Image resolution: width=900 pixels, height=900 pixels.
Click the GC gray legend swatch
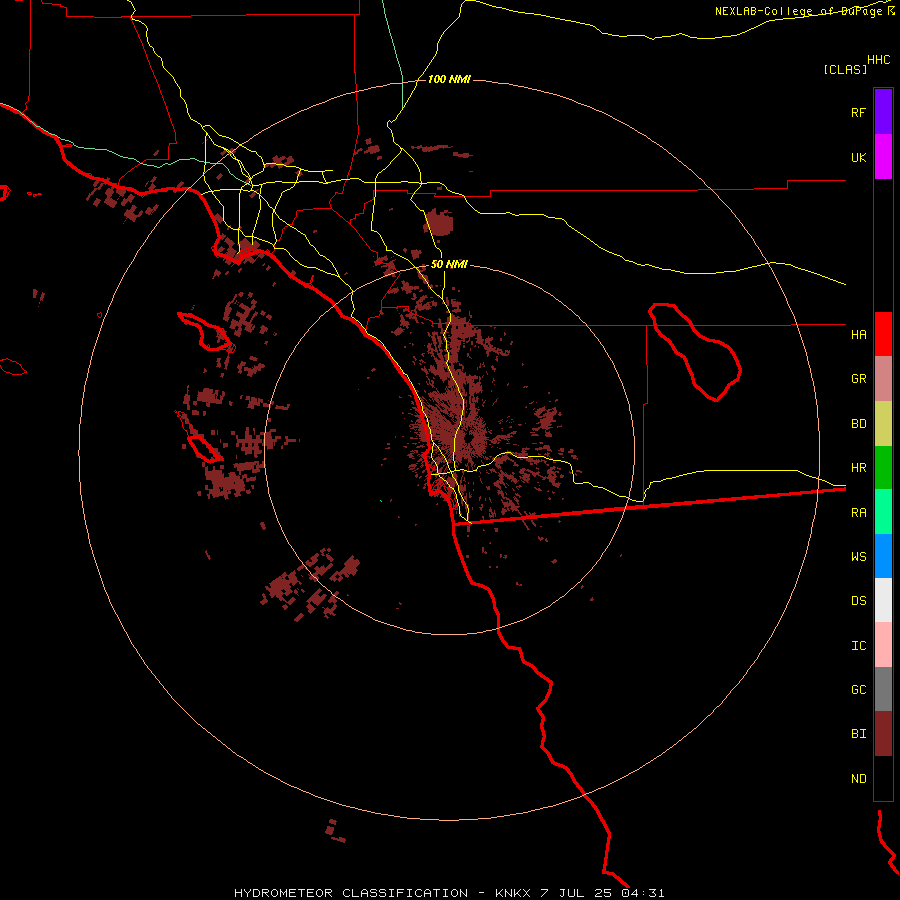click(x=883, y=689)
